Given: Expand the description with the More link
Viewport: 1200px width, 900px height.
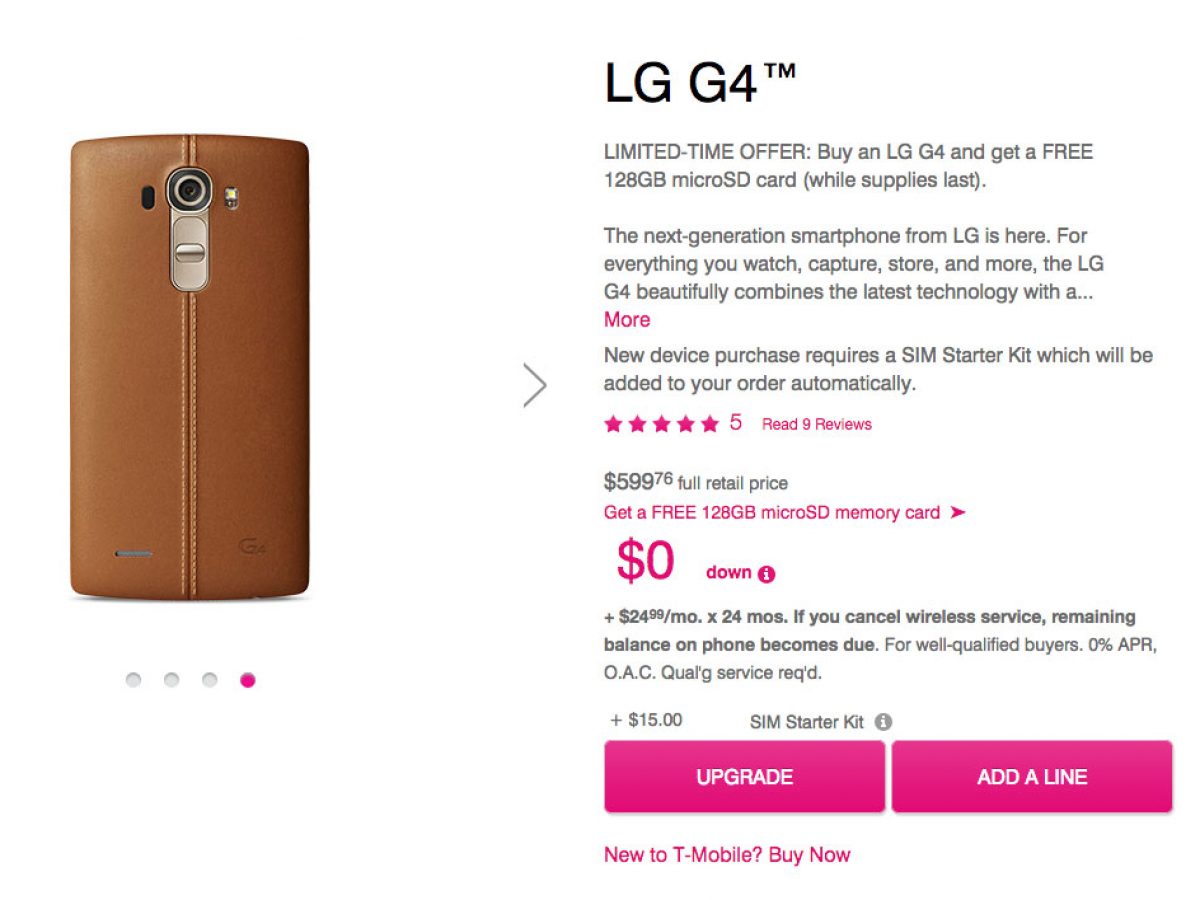Looking at the screenshot, I should [627, 320].
